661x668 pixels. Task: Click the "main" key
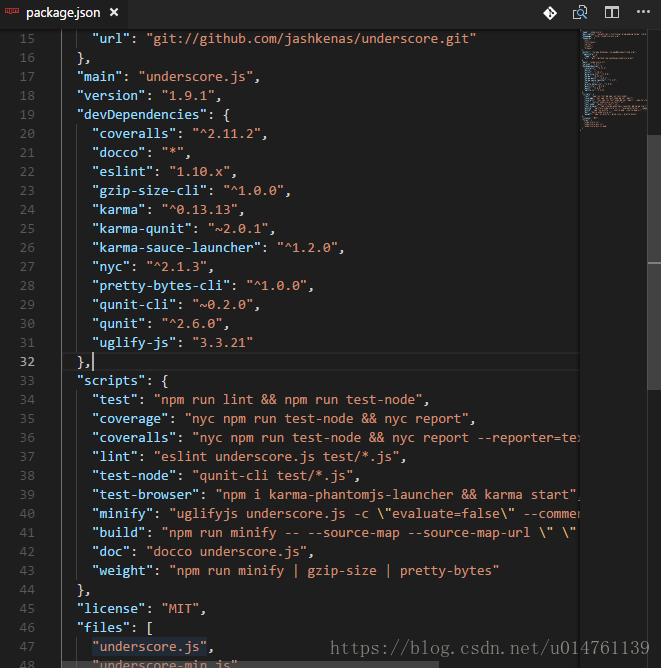pos(100,77)
